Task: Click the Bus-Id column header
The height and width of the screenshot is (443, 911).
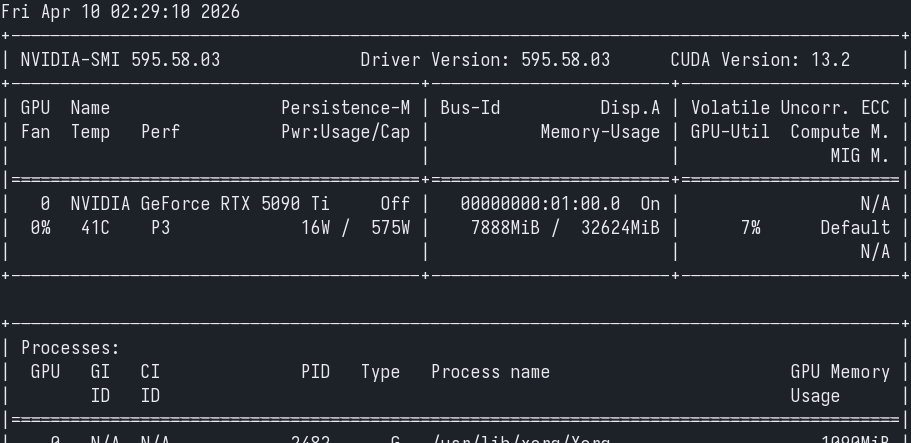Action: 470,108
